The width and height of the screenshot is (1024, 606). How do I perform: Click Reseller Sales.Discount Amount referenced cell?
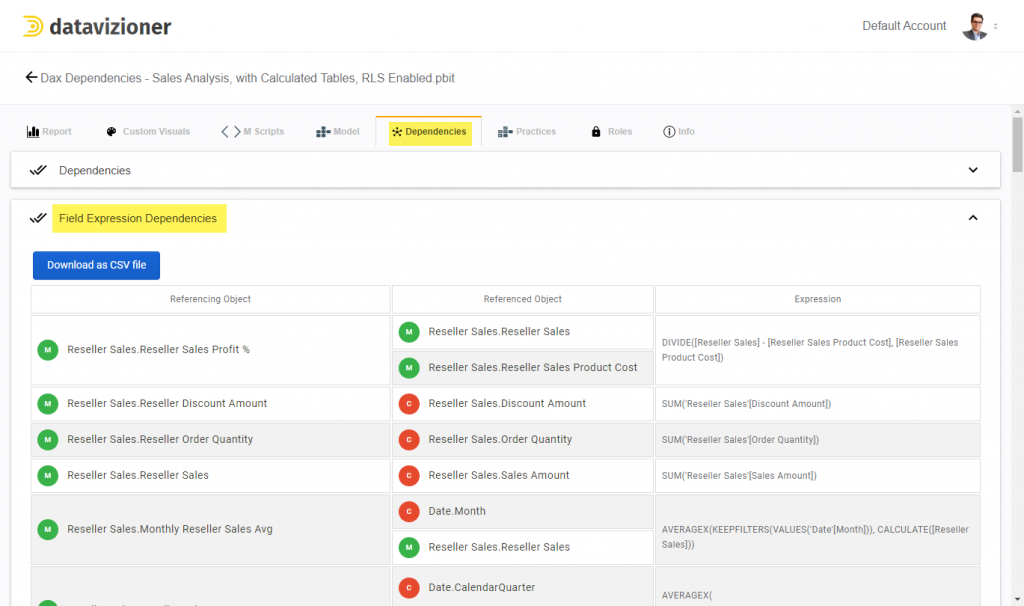[x=522, y=404]
